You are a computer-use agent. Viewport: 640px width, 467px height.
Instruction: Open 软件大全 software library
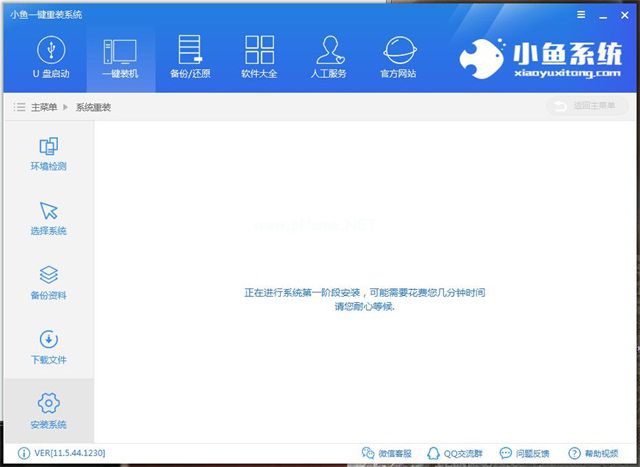coord(259,57)
